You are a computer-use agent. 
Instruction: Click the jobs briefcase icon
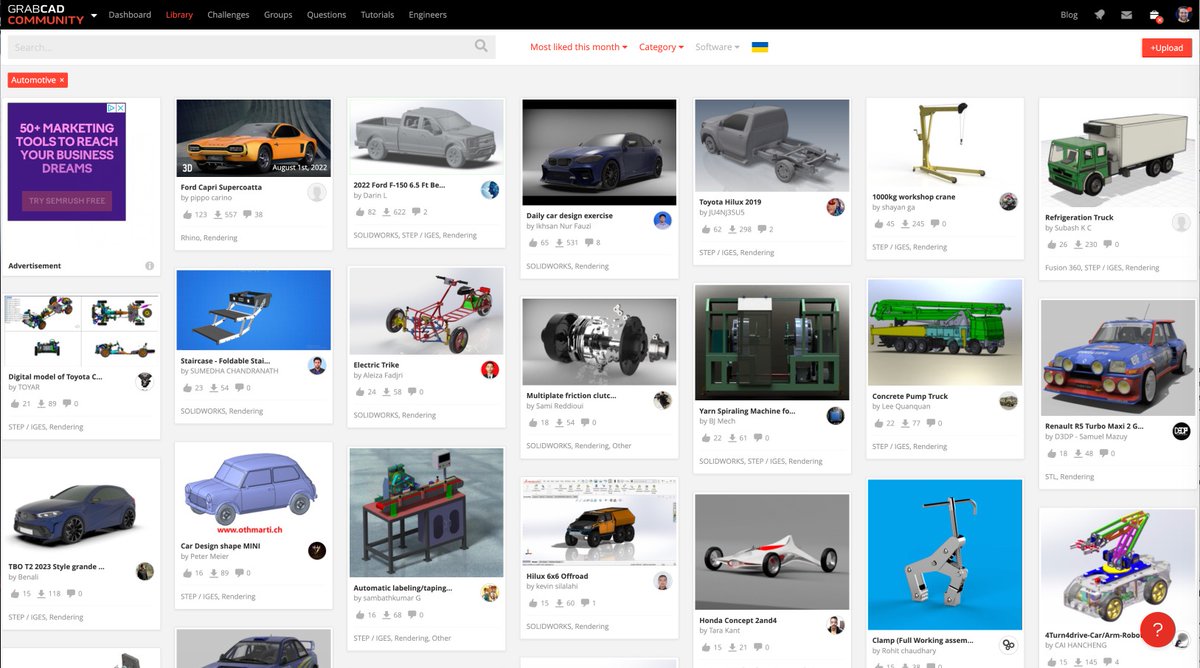point(1153,14)
